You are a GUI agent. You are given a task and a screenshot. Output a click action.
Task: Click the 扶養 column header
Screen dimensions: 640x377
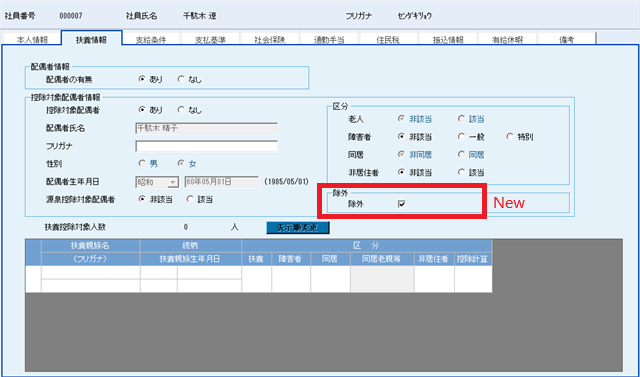[256, 259]
